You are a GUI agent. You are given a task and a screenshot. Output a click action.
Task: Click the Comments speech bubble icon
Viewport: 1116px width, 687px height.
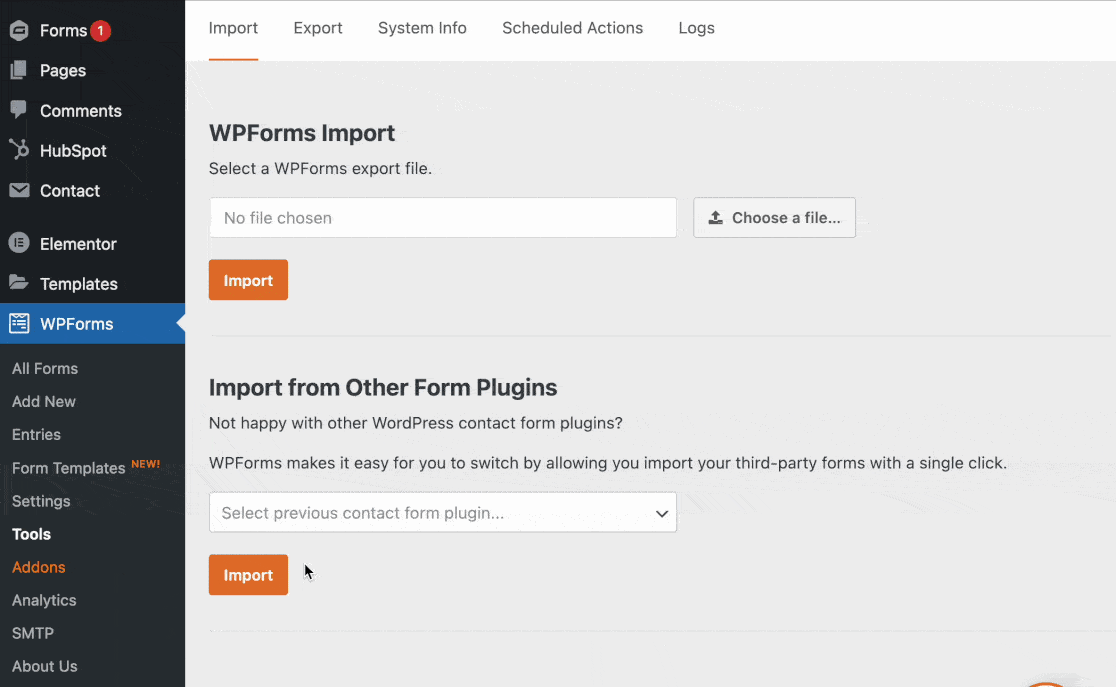pos(19,110)
